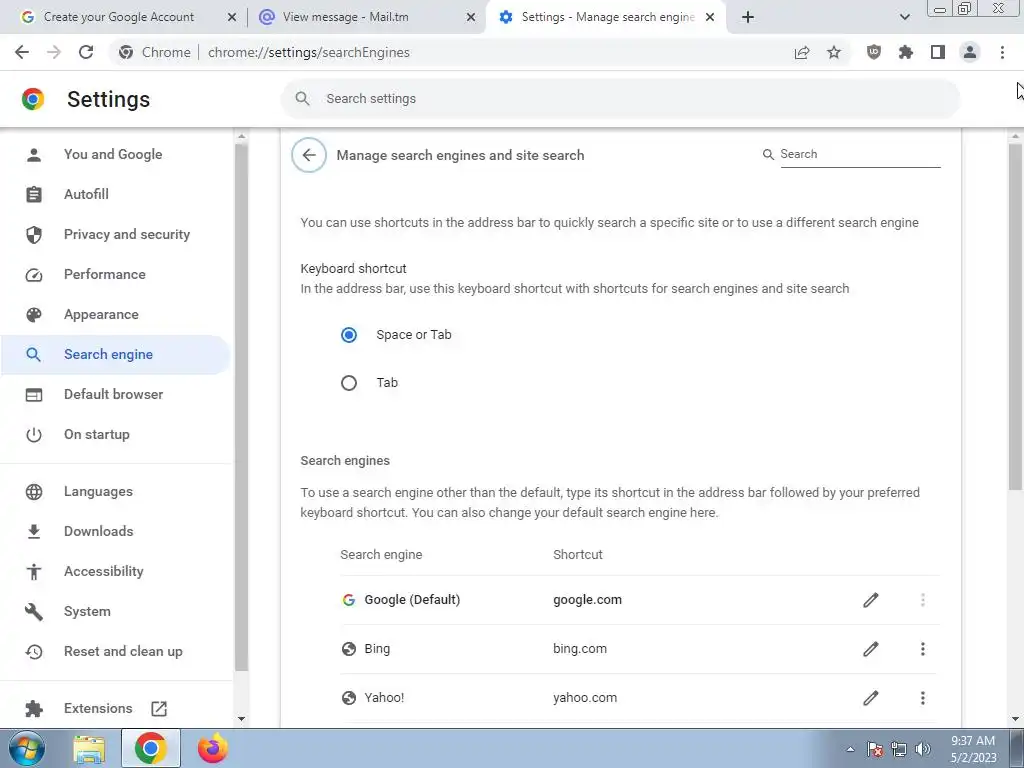Screen dimensions: 1024x768
Task: Launch Firefox from the taskbar
Action: pos(213,748)
